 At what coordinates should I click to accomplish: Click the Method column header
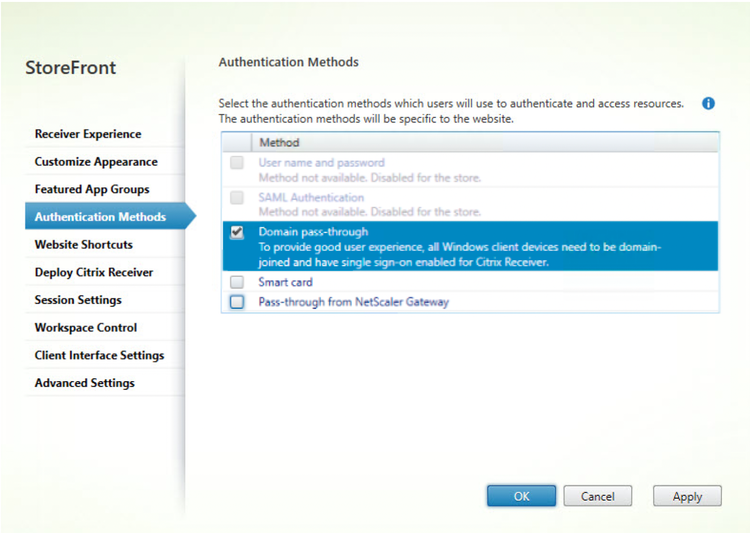tap(485, 143)
